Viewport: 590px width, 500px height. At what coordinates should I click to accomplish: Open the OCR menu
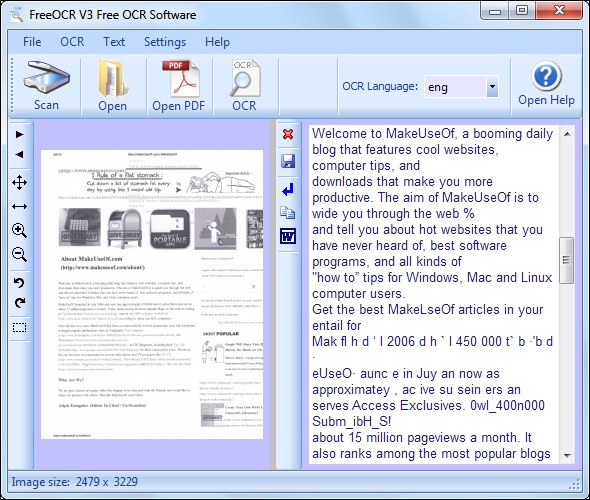[x=72, y=42]
